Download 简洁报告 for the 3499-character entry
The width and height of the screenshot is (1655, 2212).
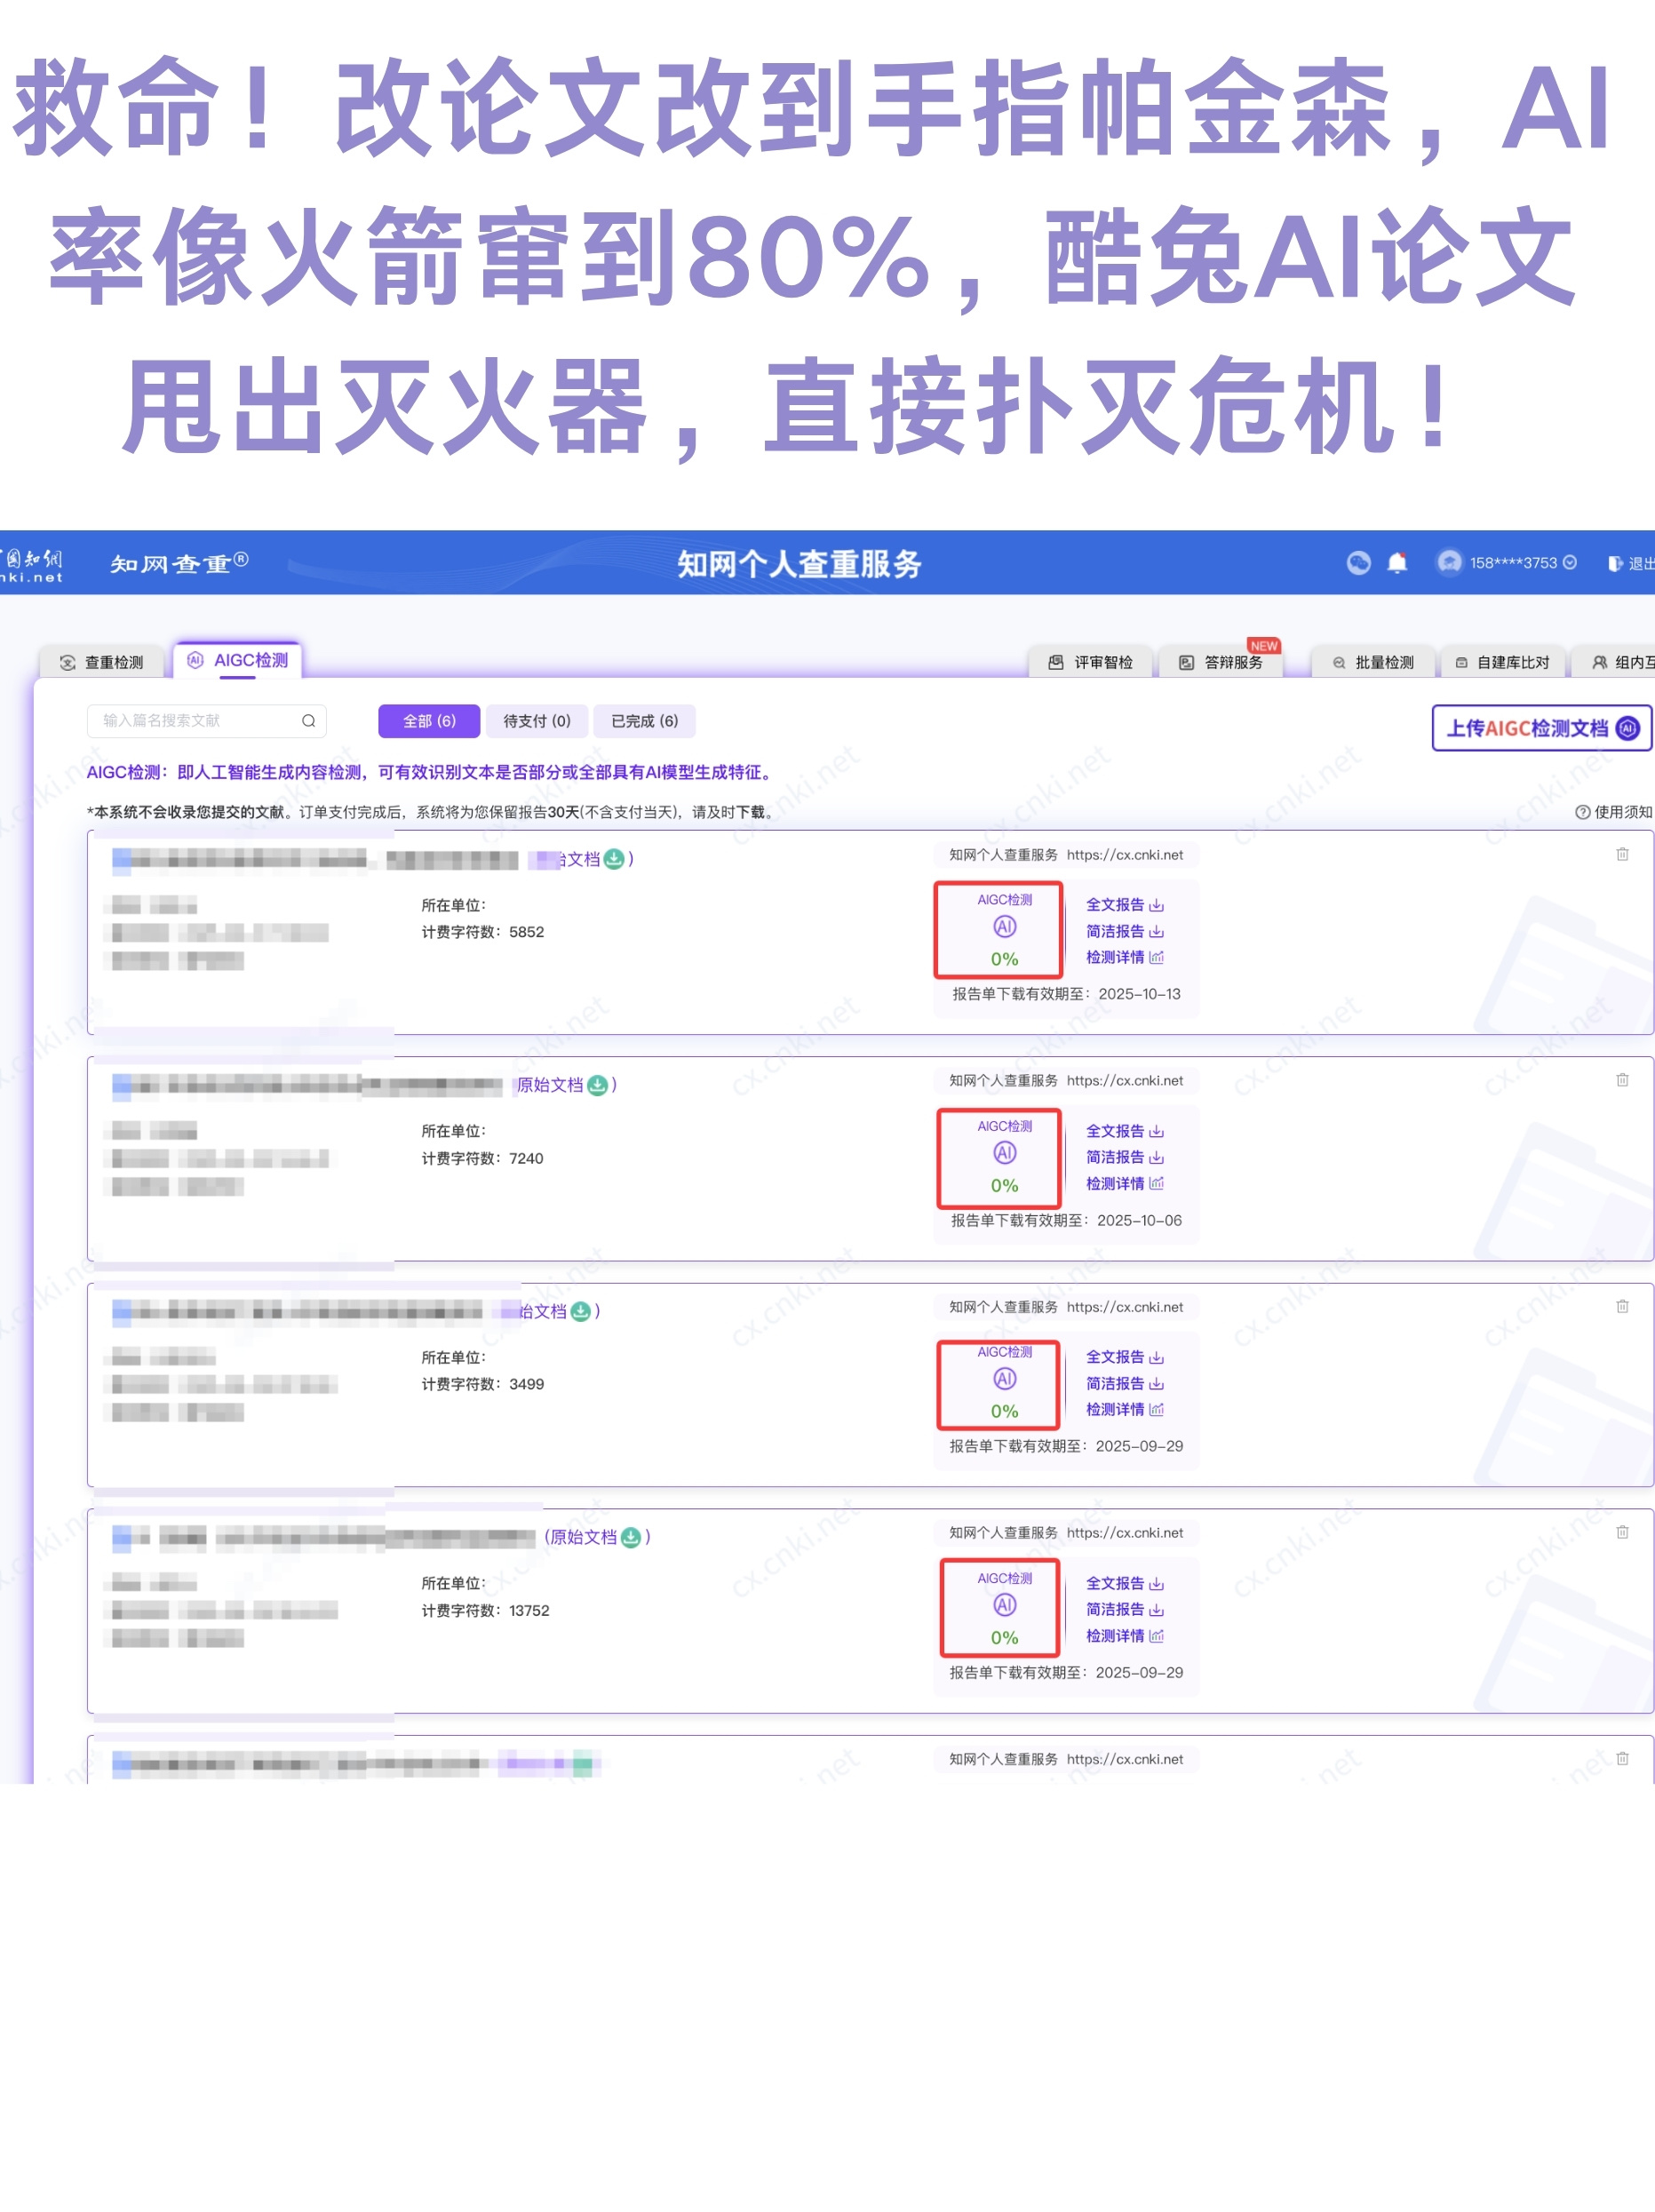[x=1125, y=1383]
